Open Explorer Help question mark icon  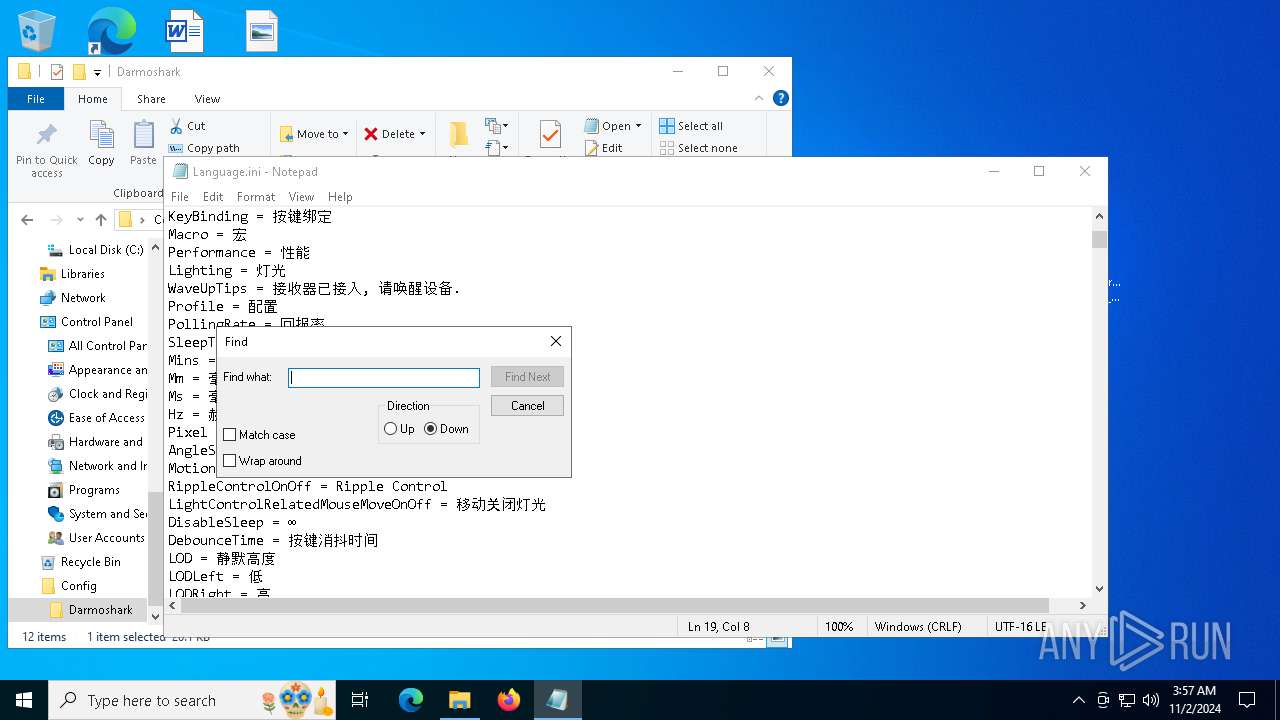tap(781, 98)
